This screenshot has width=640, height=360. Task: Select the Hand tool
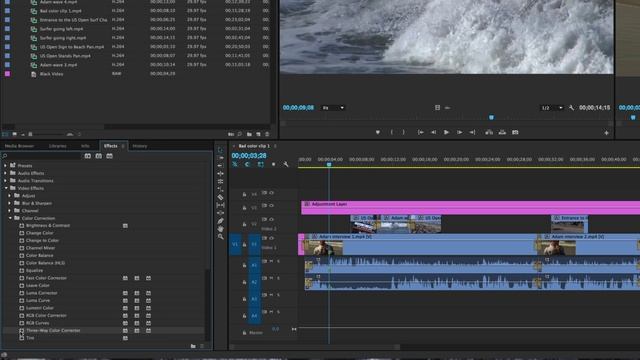(220, 229)
